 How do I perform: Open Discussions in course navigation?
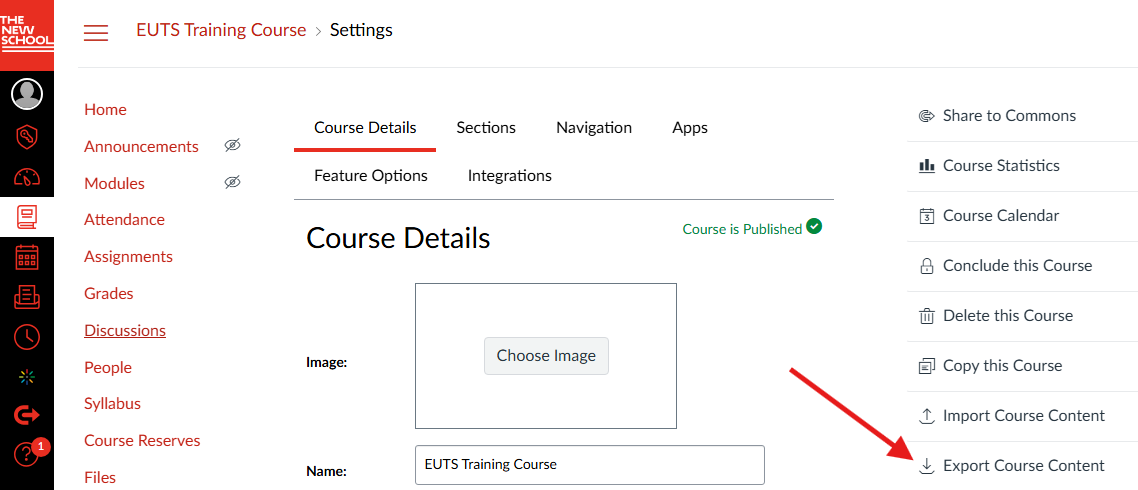point(125,330)
